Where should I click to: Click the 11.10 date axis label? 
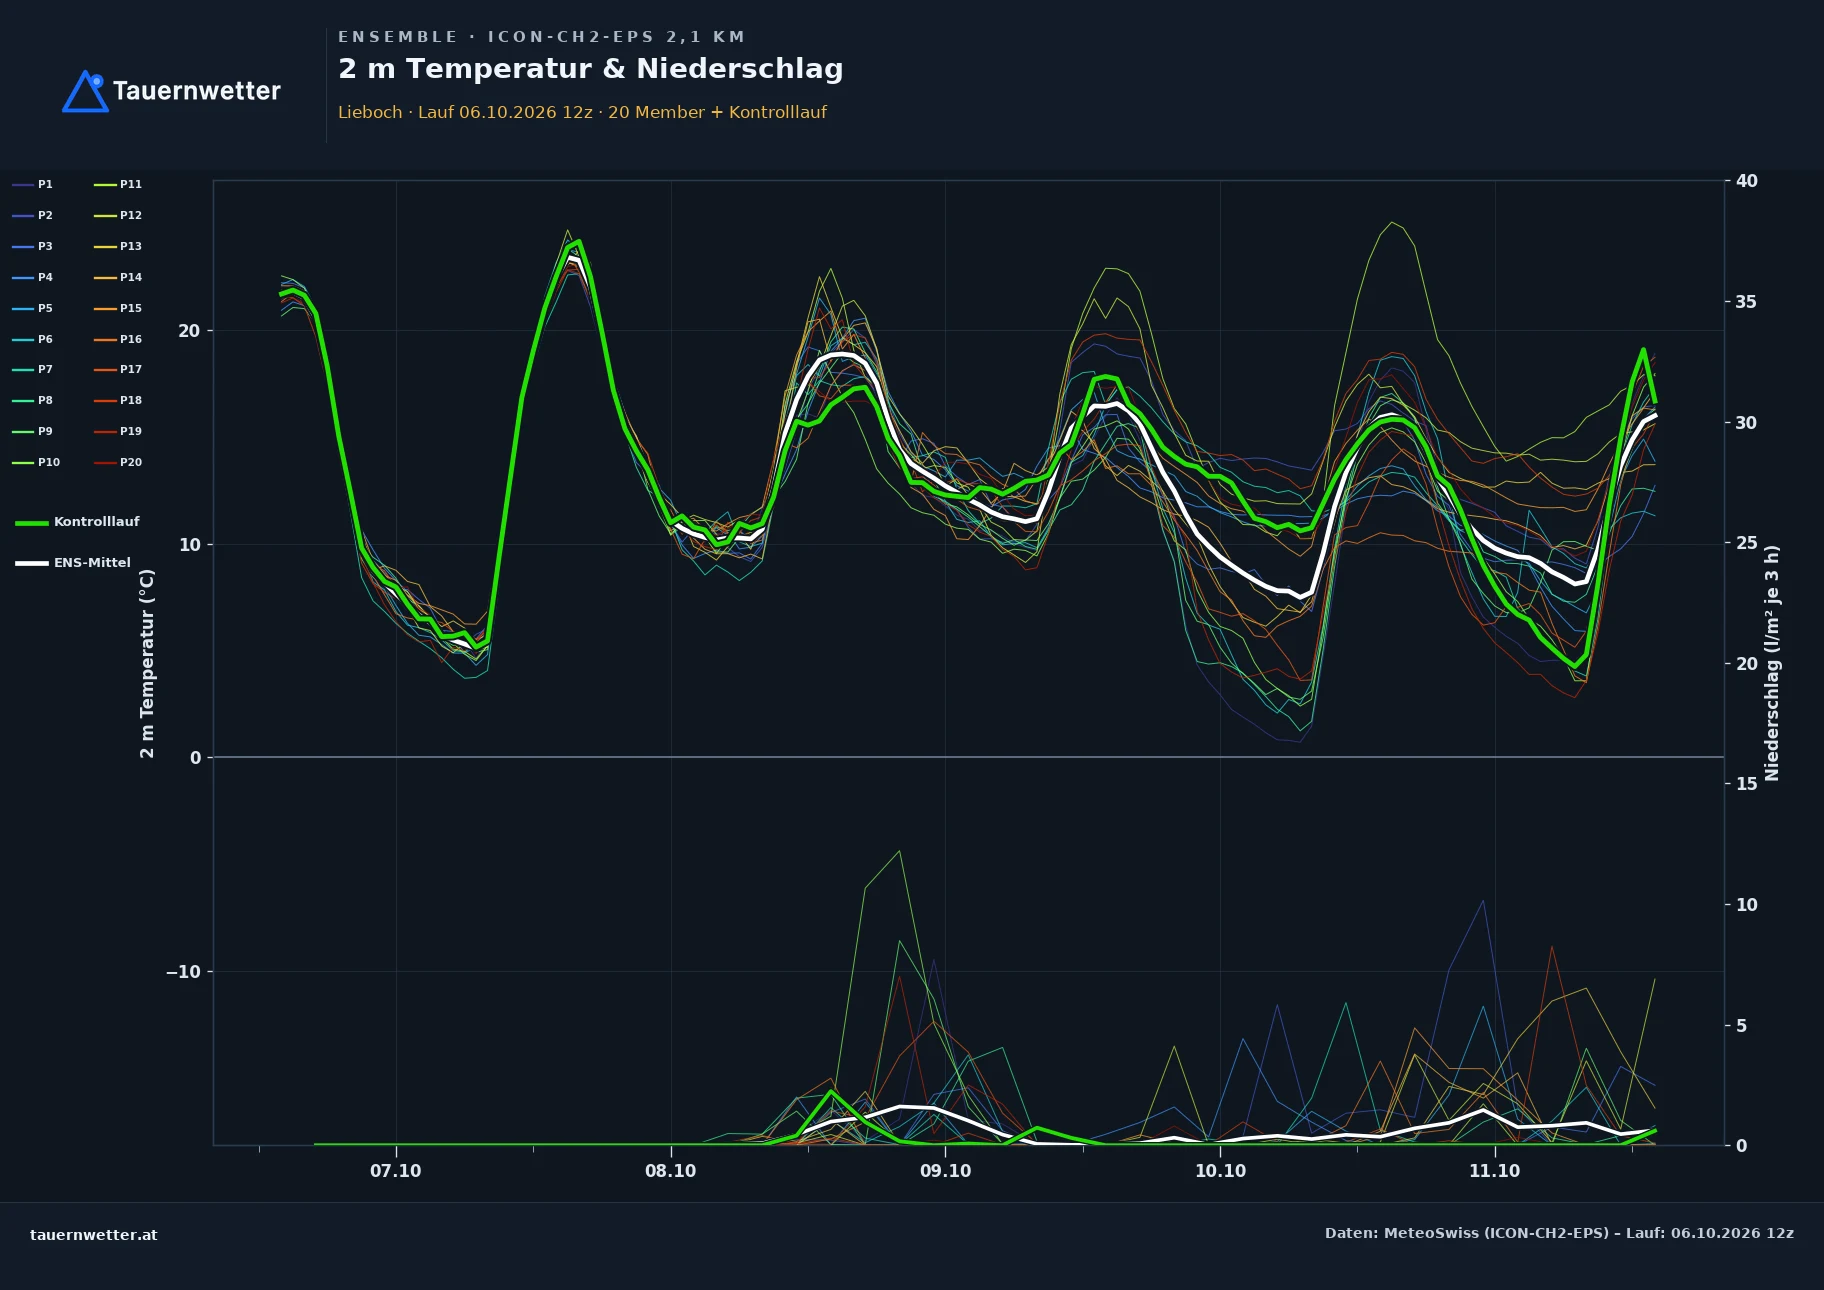(x=1494, y=1171)
